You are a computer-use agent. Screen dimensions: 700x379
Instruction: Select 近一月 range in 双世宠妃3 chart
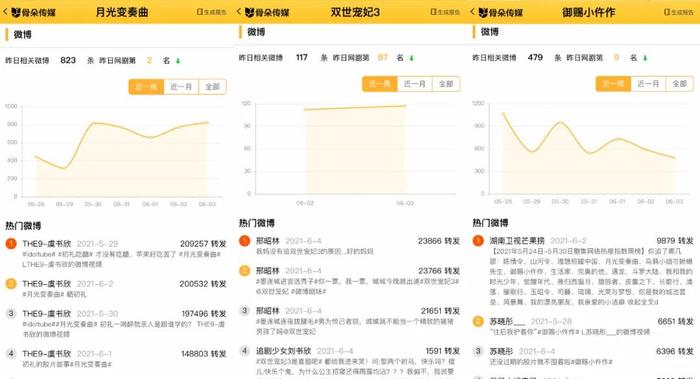coord(414,84)
